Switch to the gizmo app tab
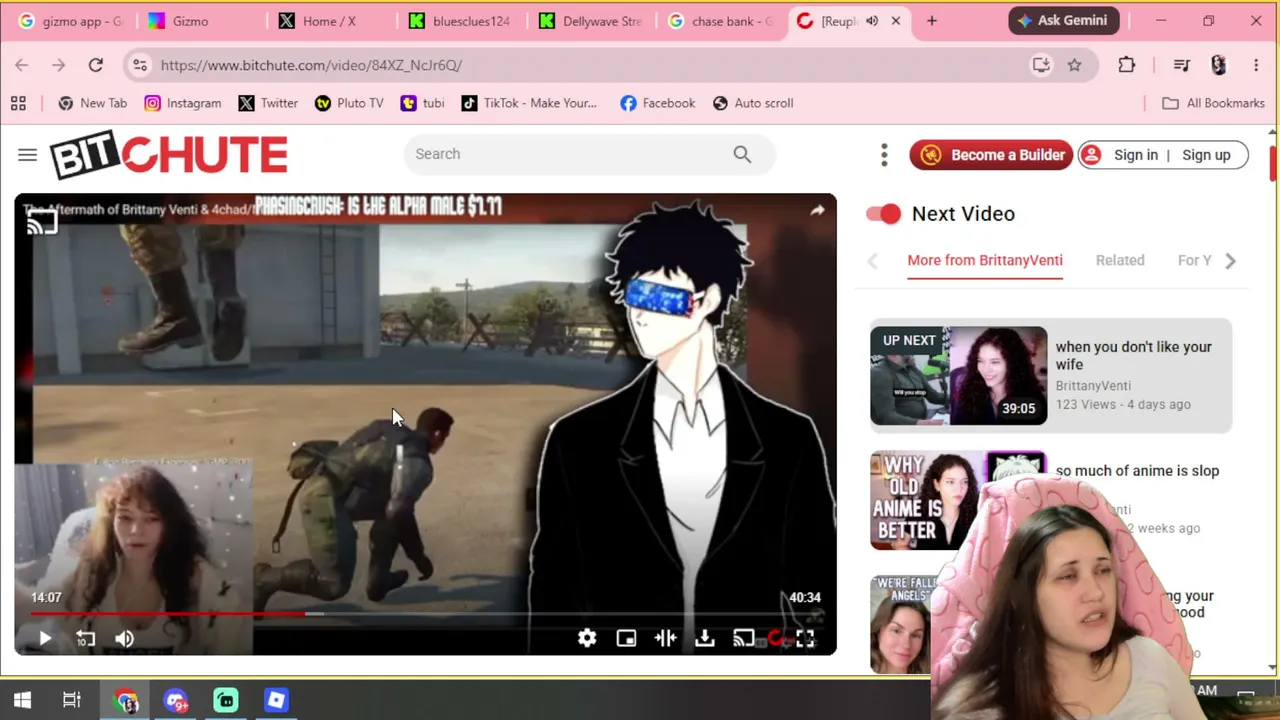The width and height of the screenshot is (1280, 720). [x=70, y=20]
